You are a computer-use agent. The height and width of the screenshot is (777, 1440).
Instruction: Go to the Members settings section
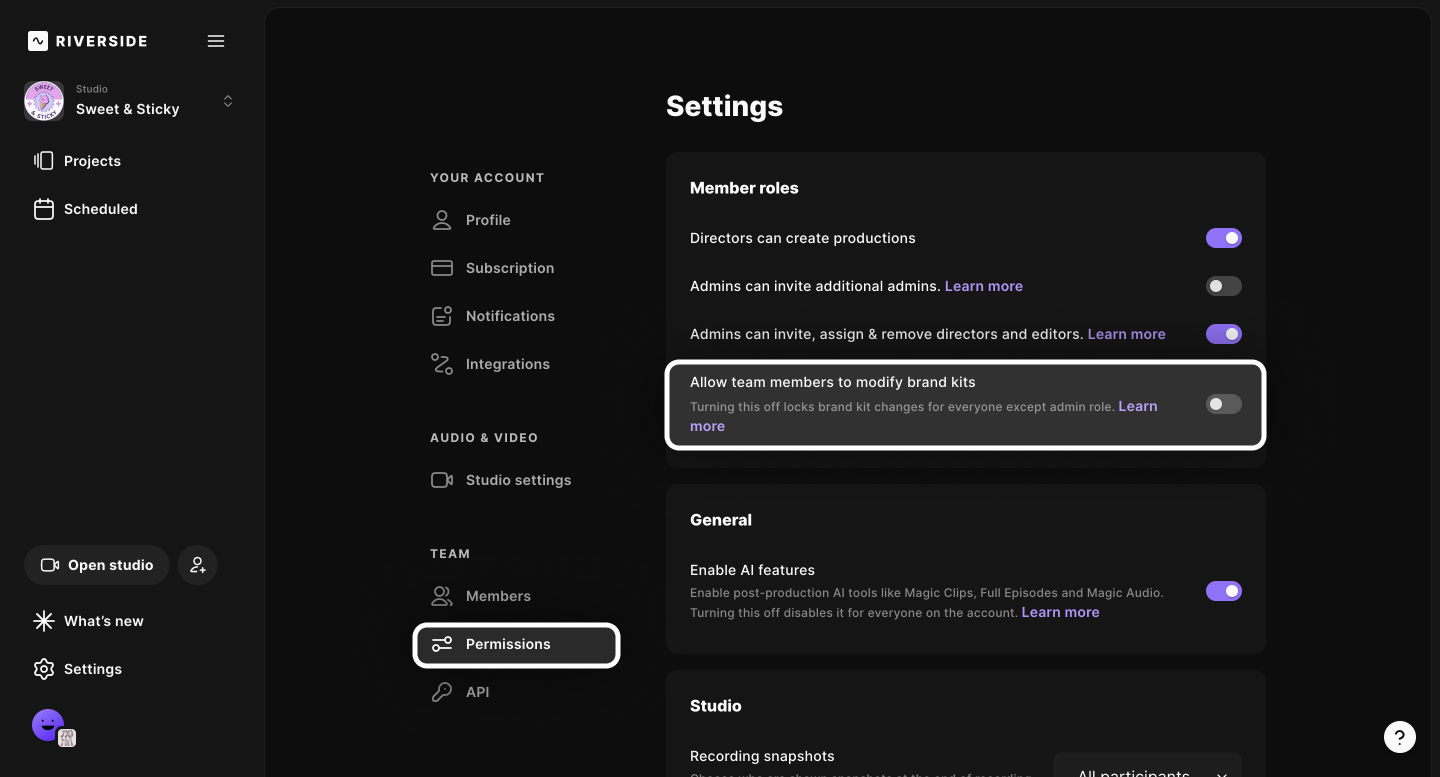click(497, 596)
